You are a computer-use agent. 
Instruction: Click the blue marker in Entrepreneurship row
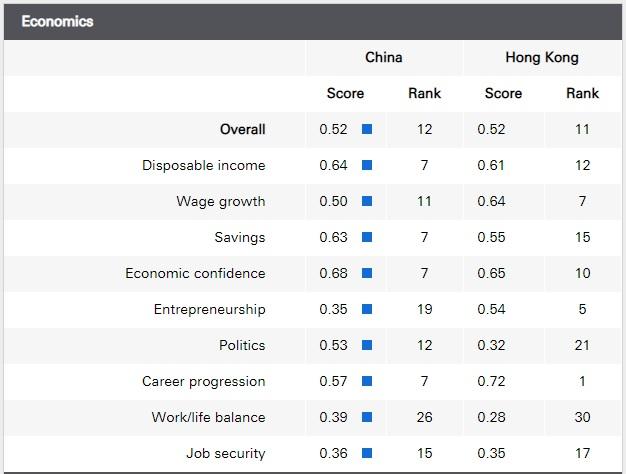point(367,309)
